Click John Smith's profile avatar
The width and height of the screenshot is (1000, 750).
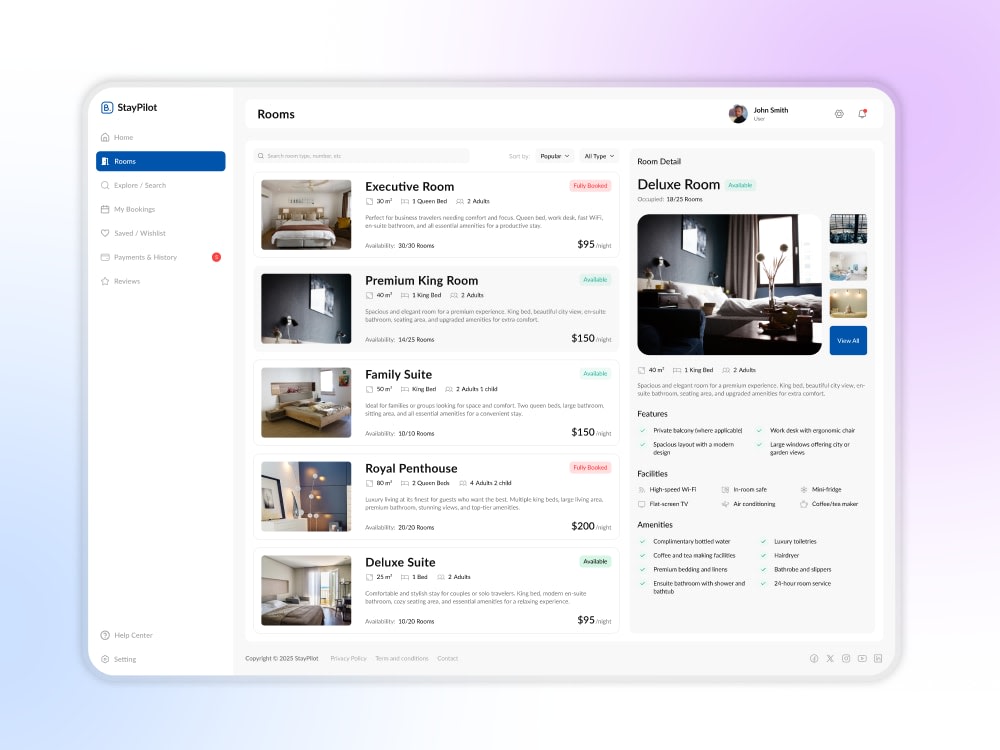[x=738, y=114]
